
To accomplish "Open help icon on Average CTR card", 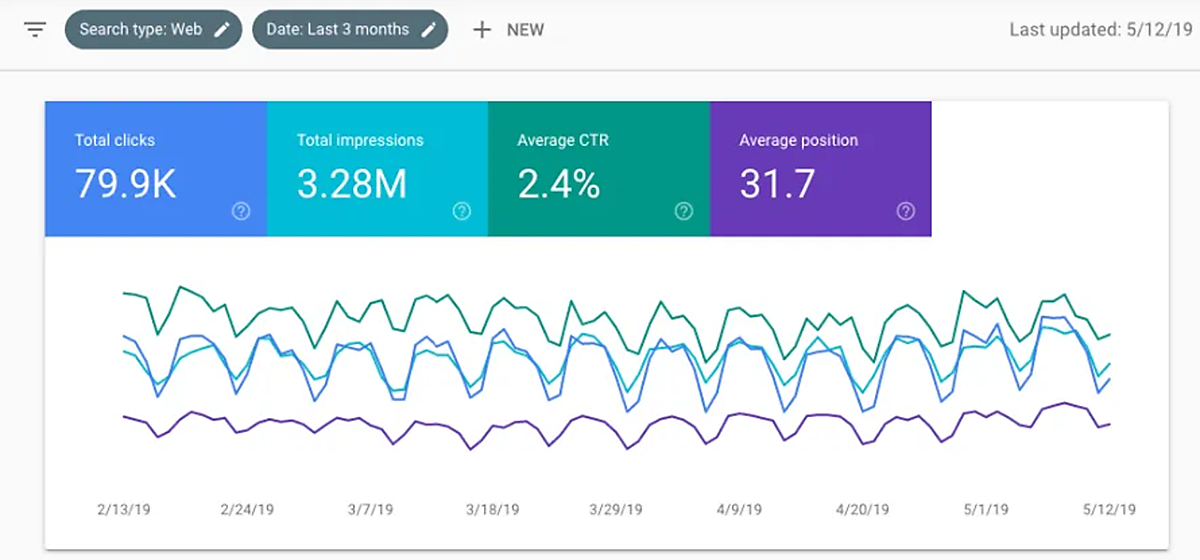I will [683, 211].
